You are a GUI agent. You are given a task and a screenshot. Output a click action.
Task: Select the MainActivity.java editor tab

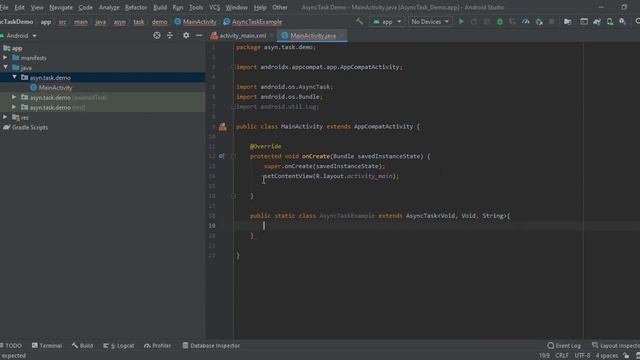pyautogui.click(x=313, y=36)
